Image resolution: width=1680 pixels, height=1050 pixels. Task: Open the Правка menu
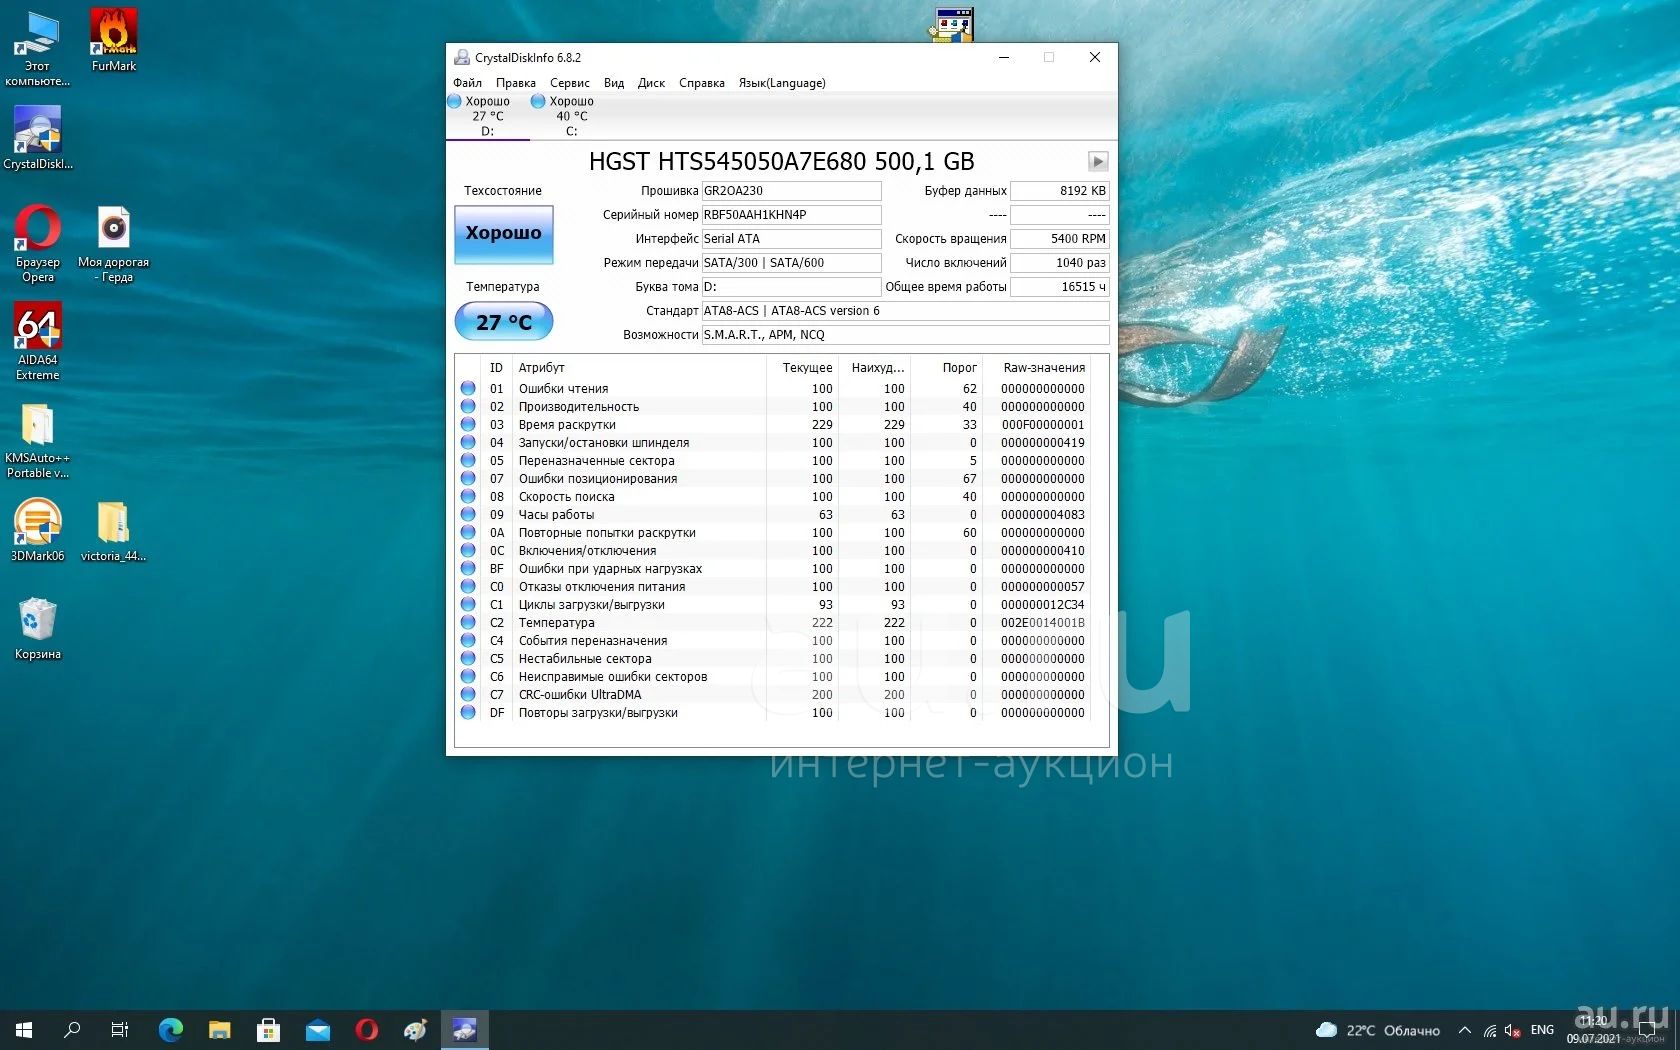coord(515,83)
